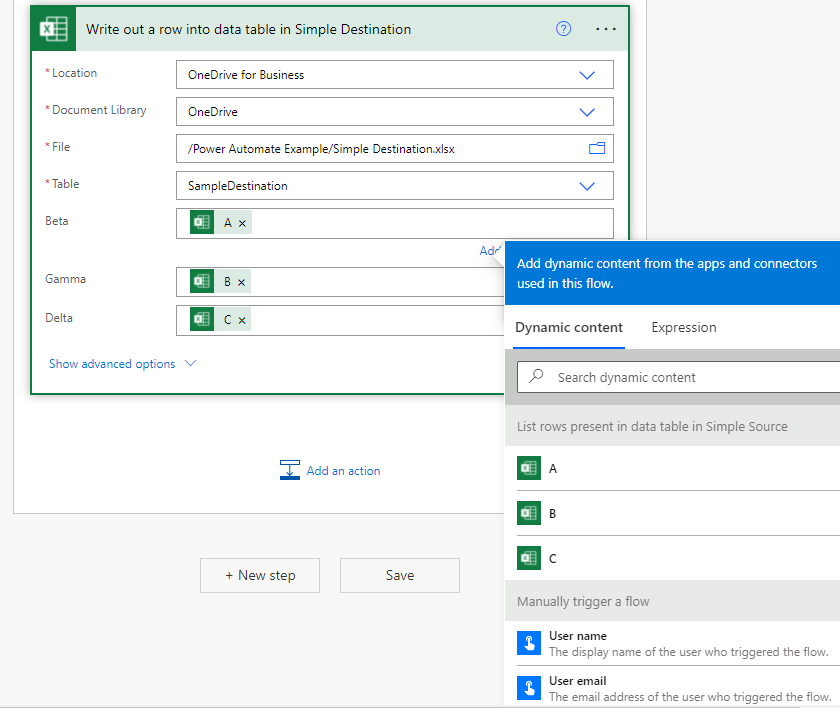
Task: Click the File path field with Simple Destination.xlsx
Action: [x=395, y=148]
